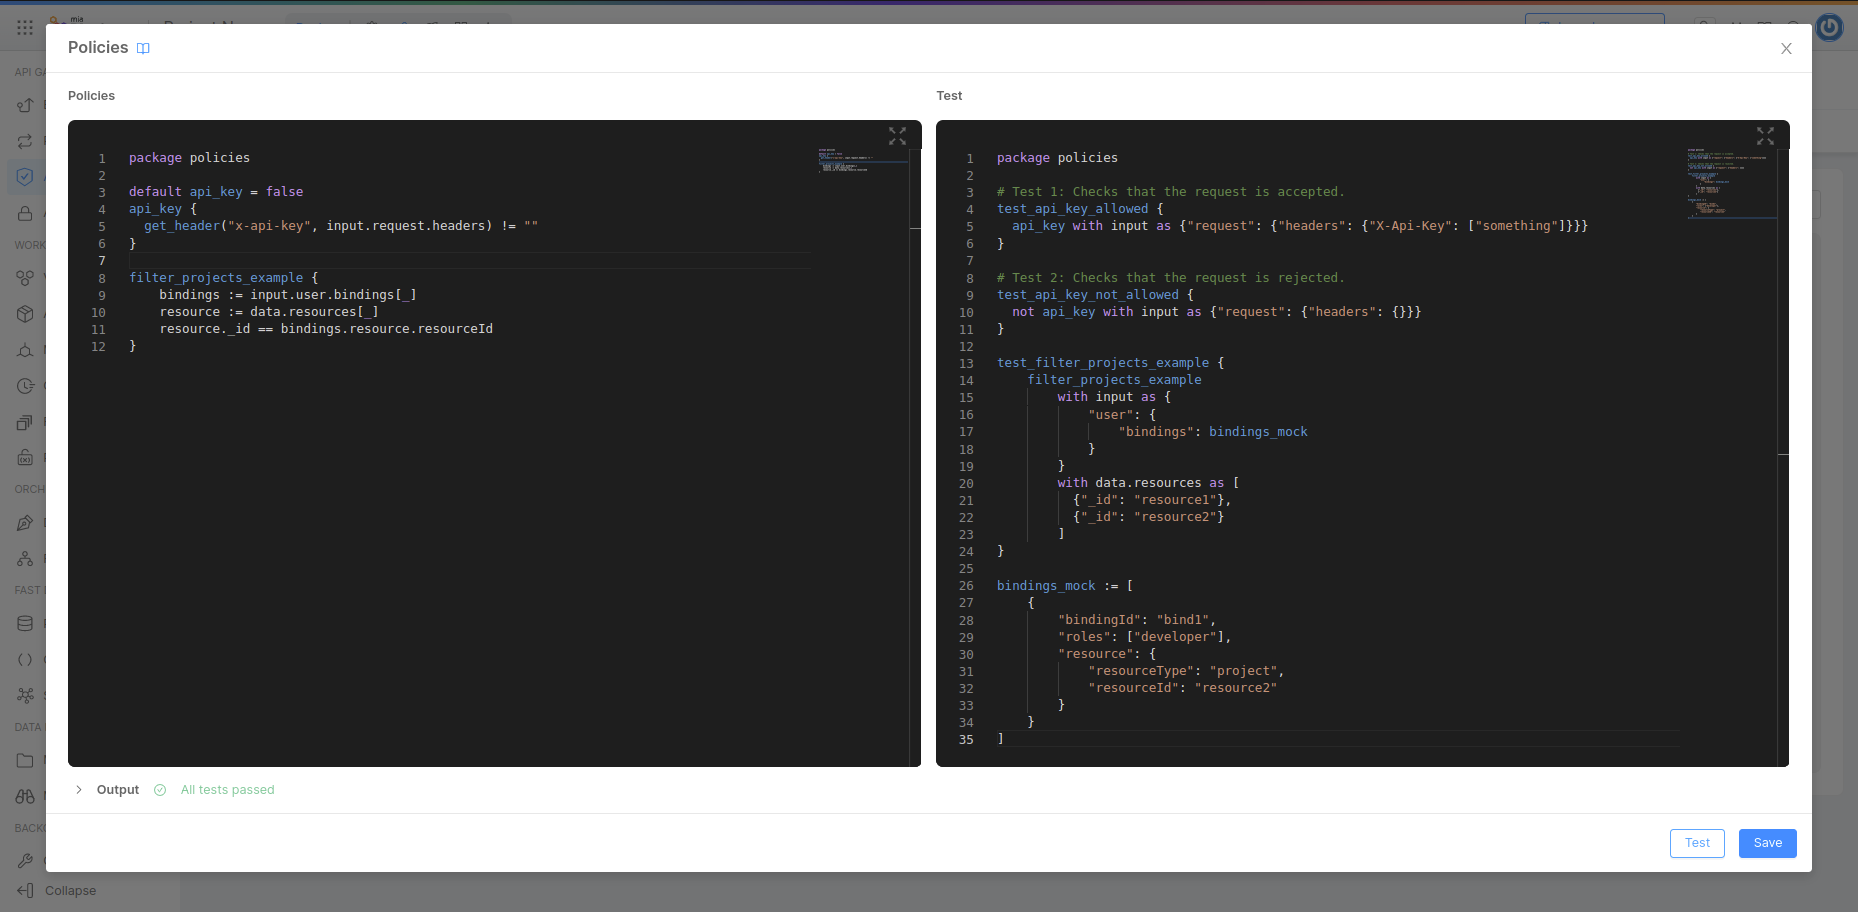Expand the Test code editor to fullscreen

[x=1765, y=136]
